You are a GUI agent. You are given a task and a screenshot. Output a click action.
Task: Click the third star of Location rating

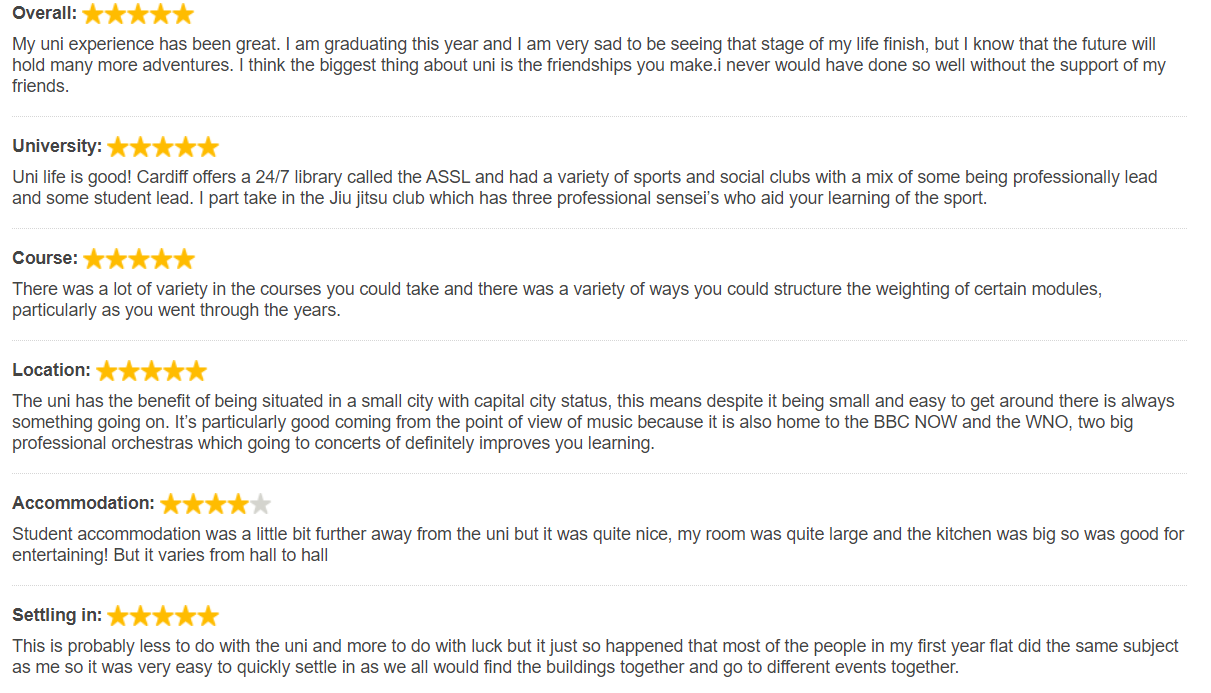click(151, 371)
